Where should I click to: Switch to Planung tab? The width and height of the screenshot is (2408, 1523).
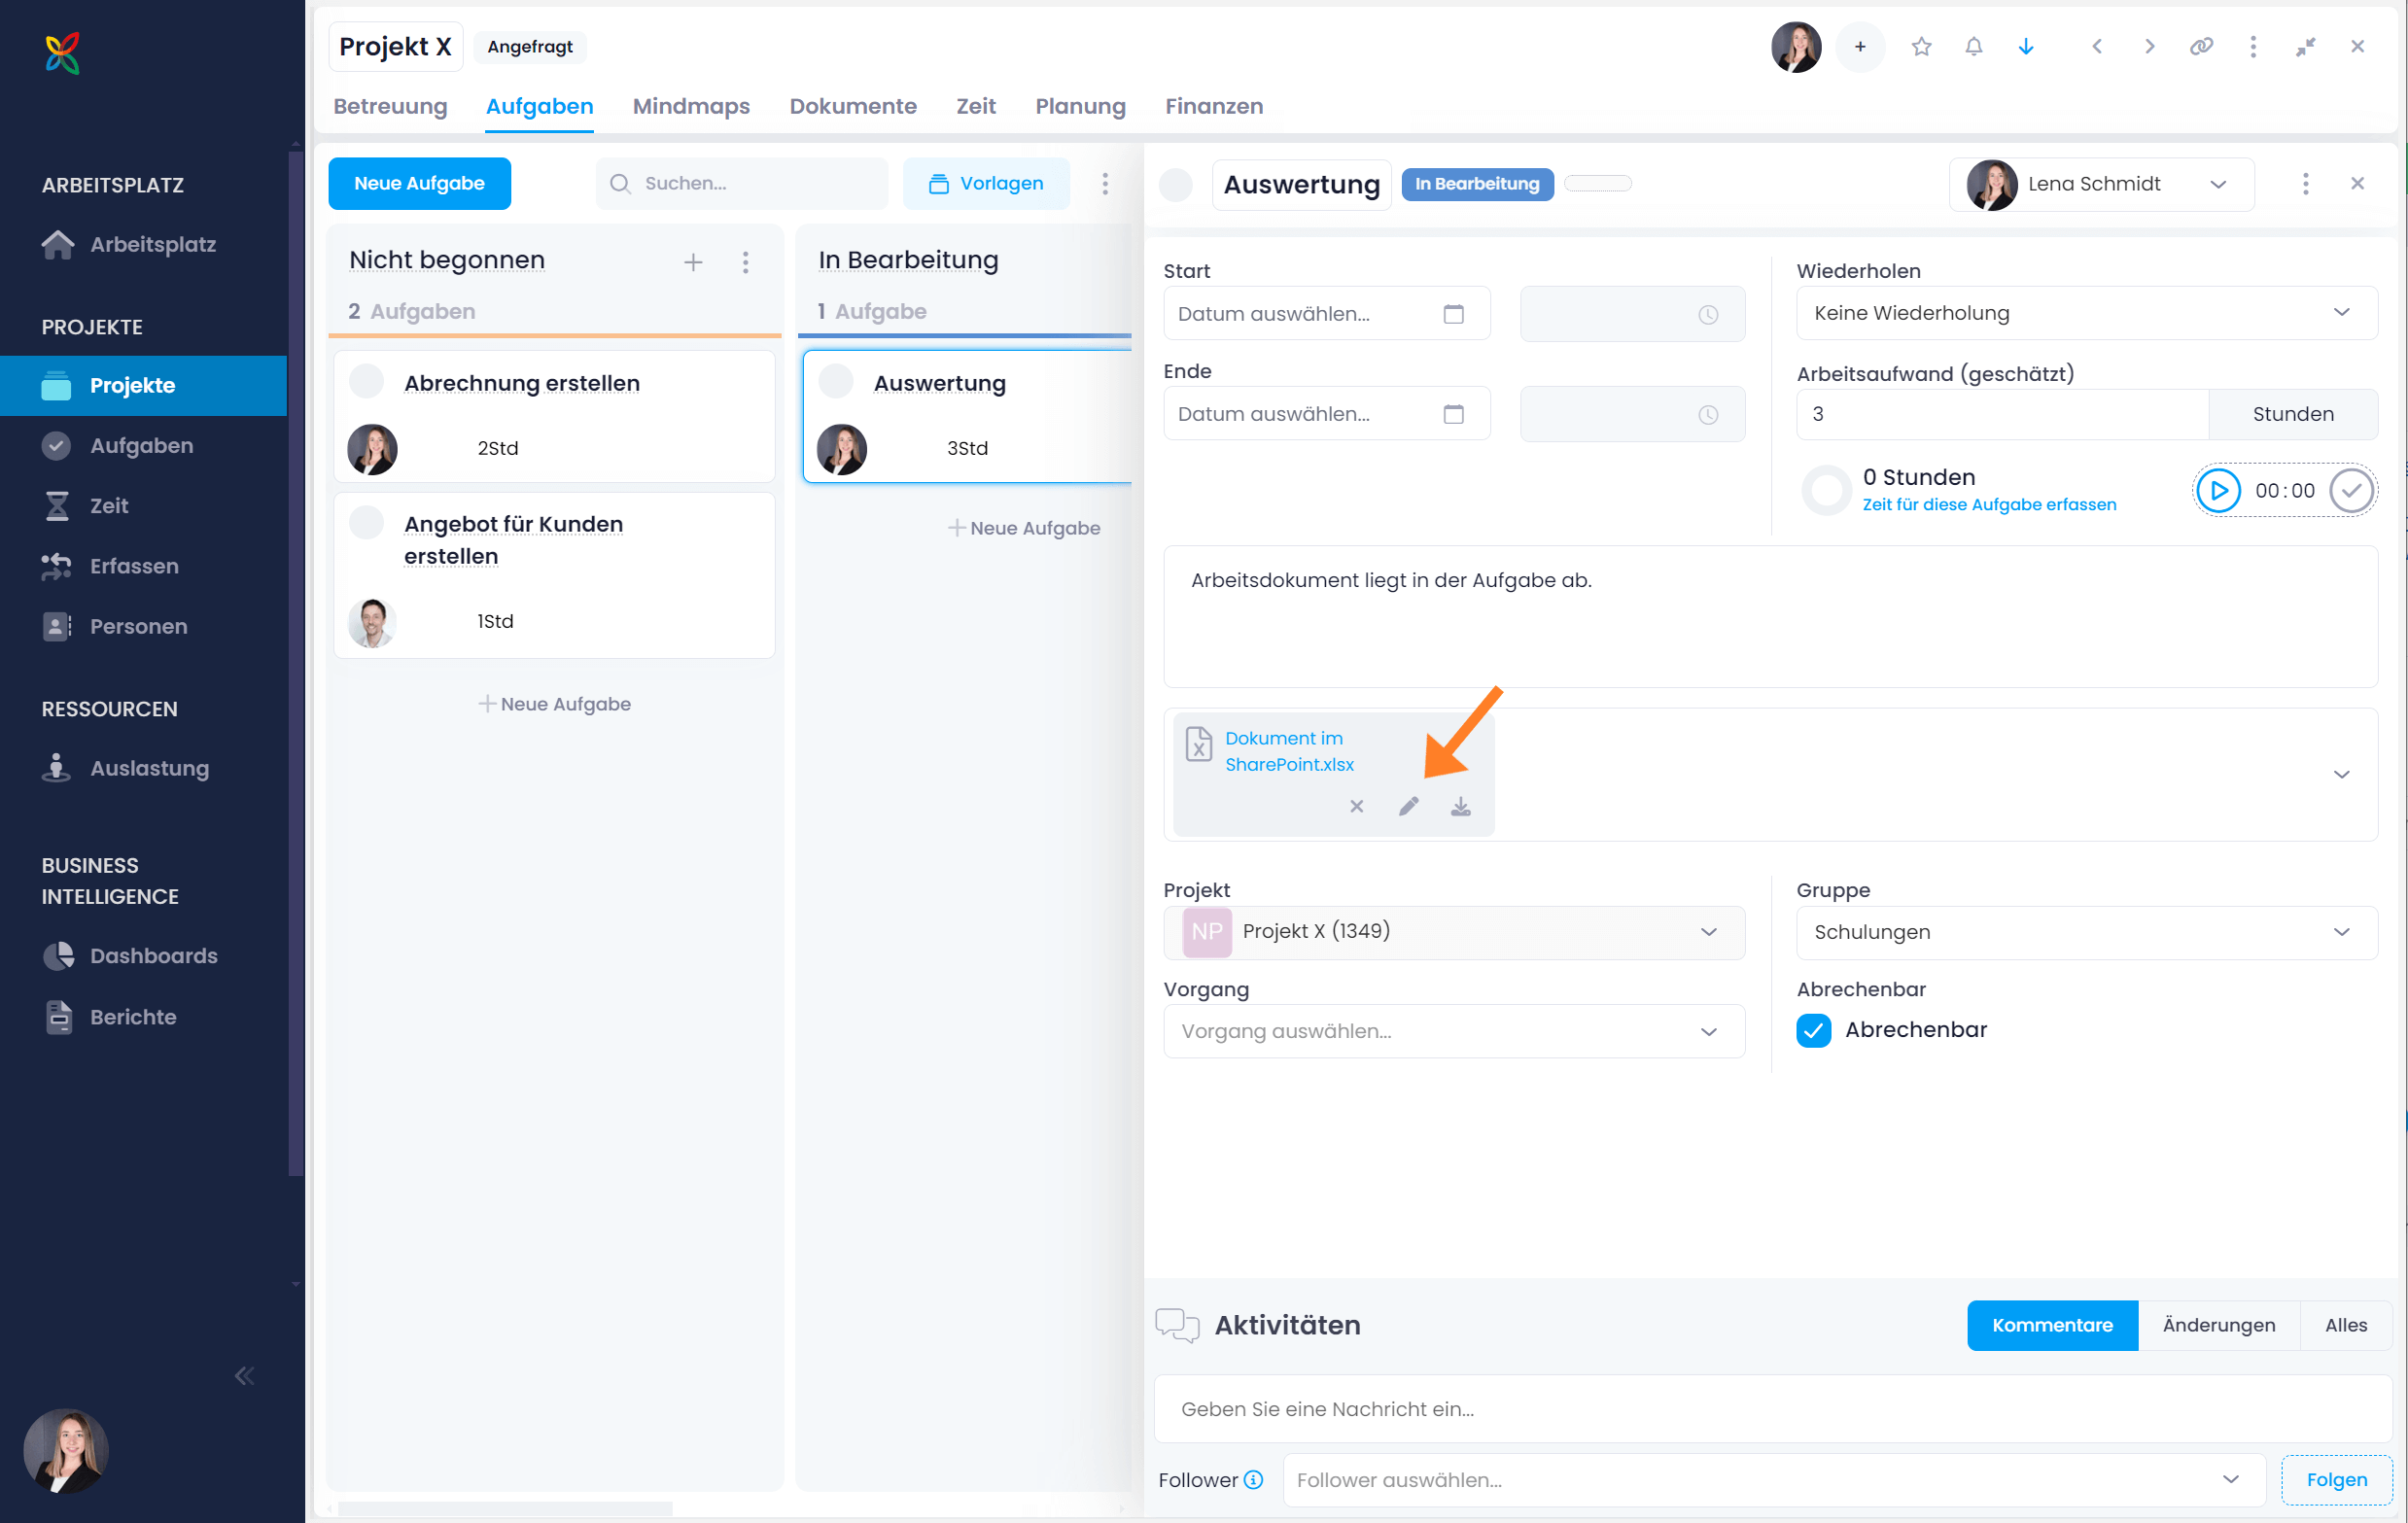1080,106
